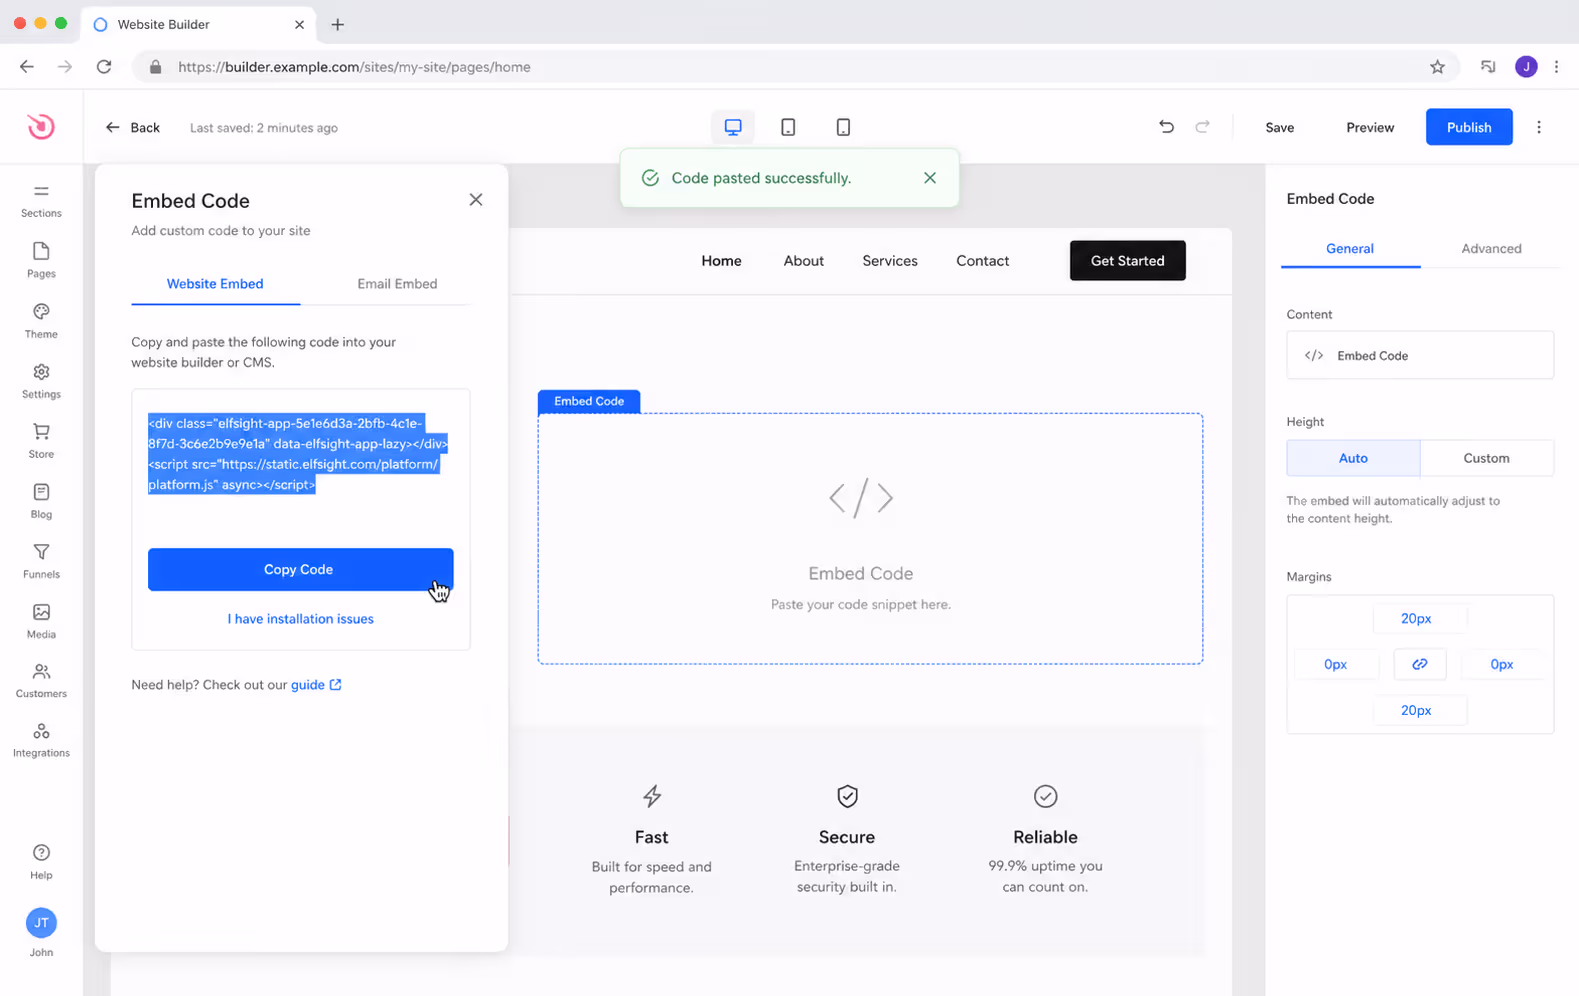Select the Embed Code placeholder block on canvas

[870, 539]
